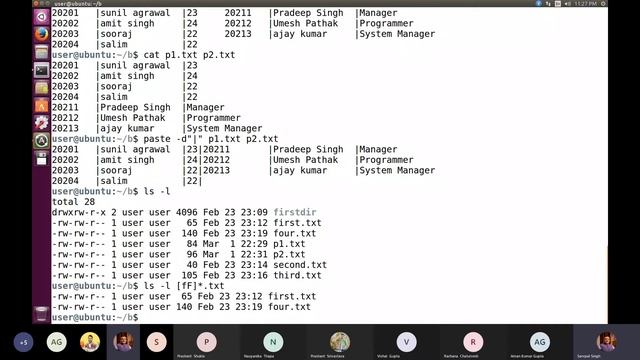Image resolution: width=640 pixels, height=360 pixels.
Task: Click the '20204 |salim' row in paste output
Action: click(x=127, y=181)
